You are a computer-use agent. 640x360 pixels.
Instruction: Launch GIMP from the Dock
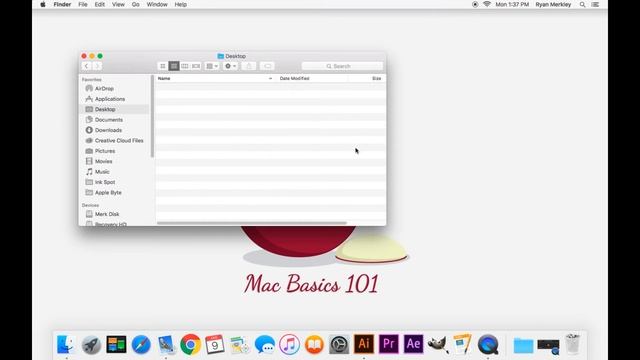point(438,345)
